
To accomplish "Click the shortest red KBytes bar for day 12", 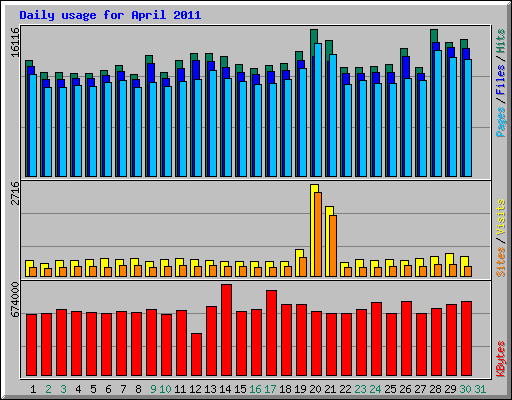I will point(196,354).
